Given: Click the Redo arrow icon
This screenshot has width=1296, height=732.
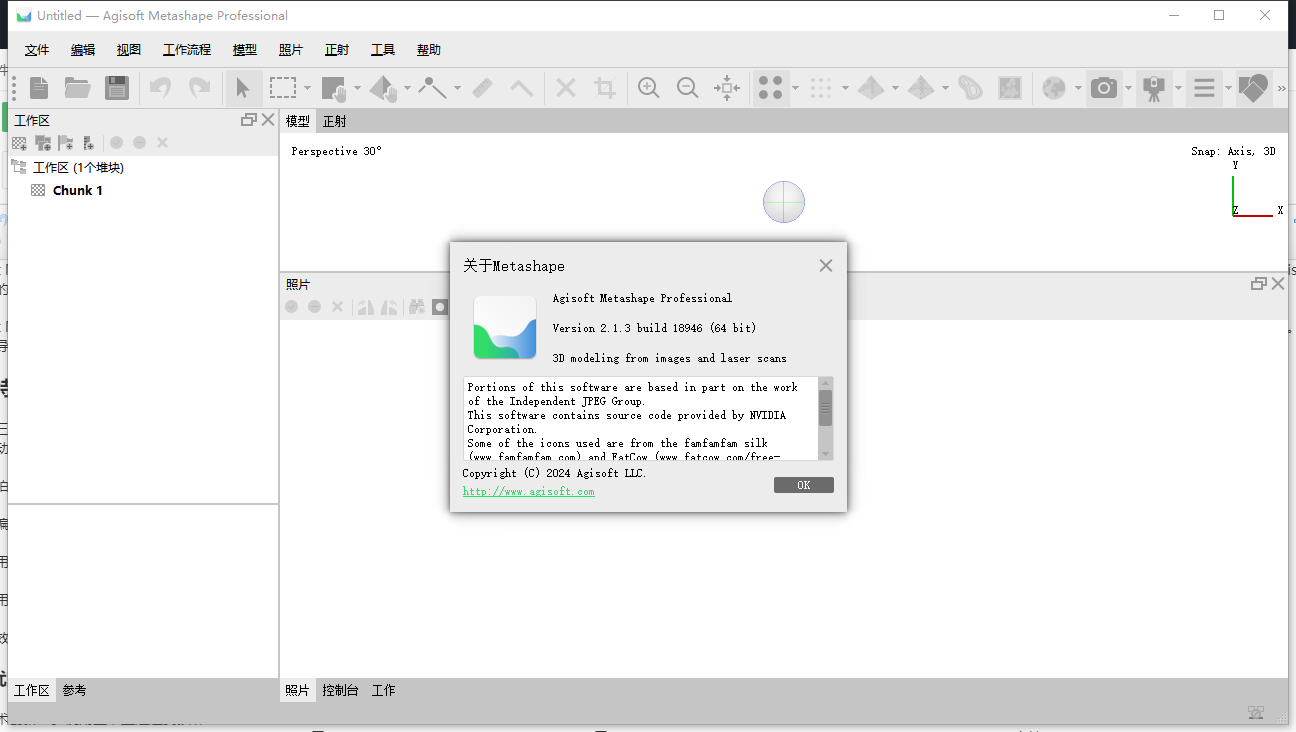Looking at the screenshot, I should pos(200,88).
